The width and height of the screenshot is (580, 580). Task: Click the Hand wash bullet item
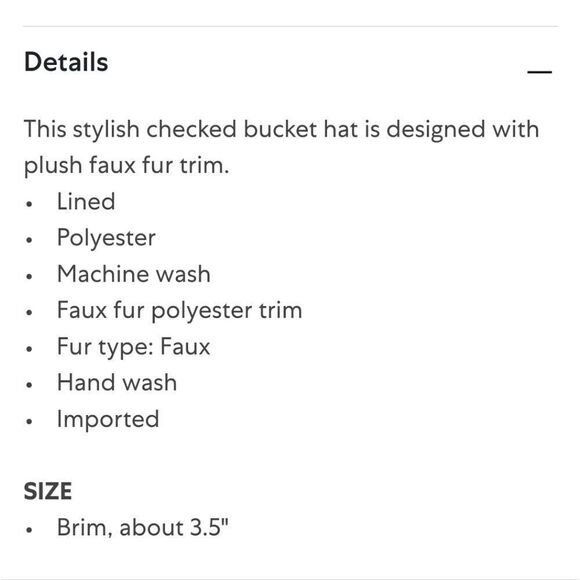117,382
